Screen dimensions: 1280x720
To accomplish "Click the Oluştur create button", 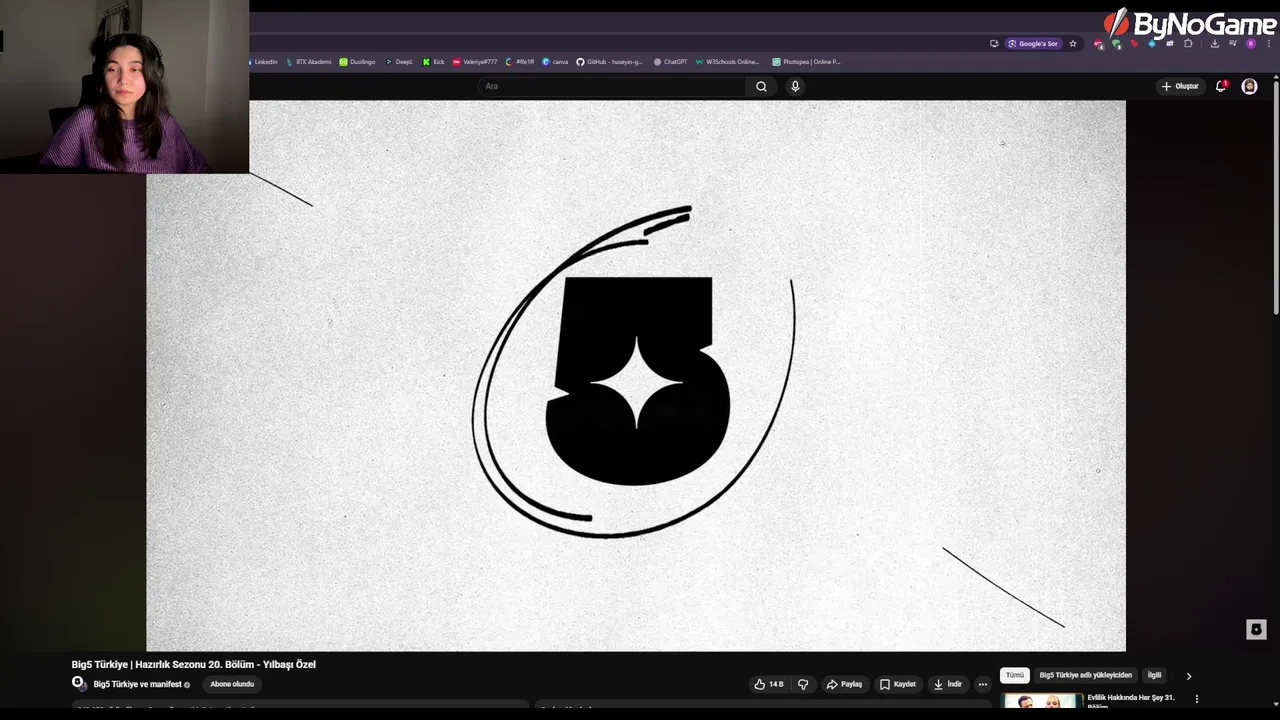I will (1180, 86).
